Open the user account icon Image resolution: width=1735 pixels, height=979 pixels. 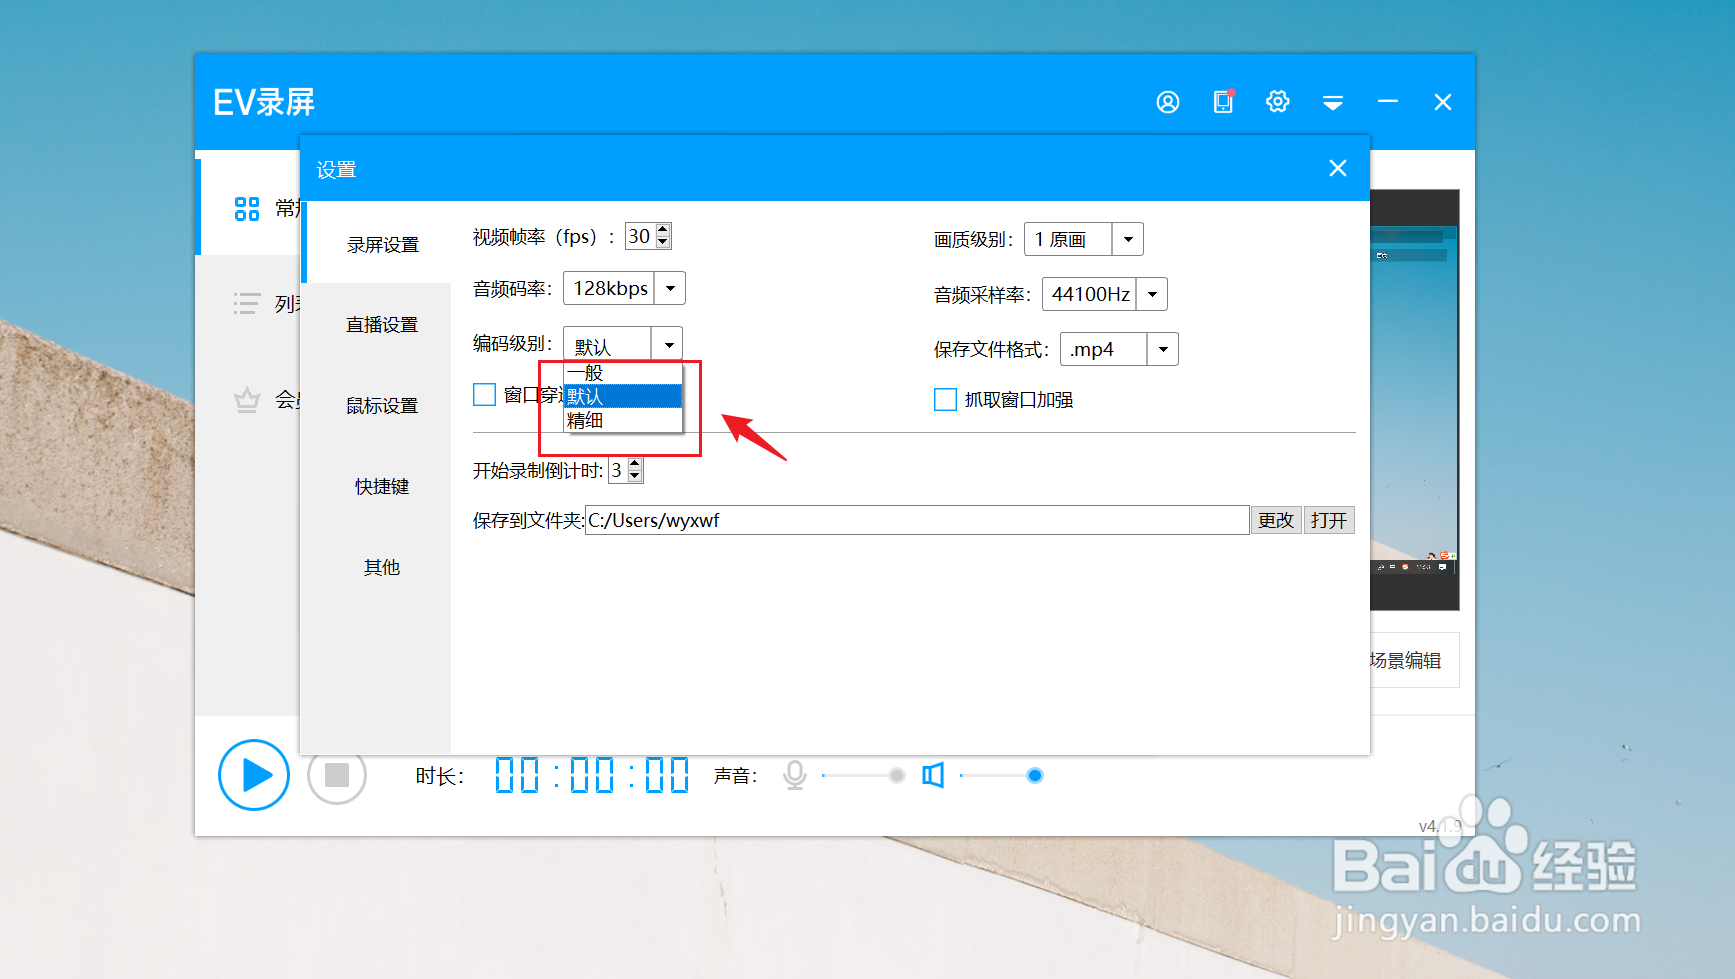coord(1168,102)
